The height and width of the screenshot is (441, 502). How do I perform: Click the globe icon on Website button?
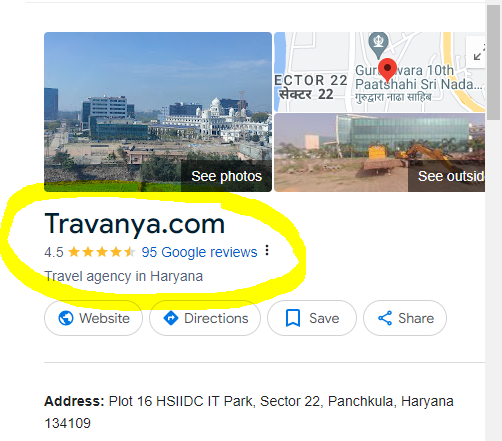tap(66, 318)
